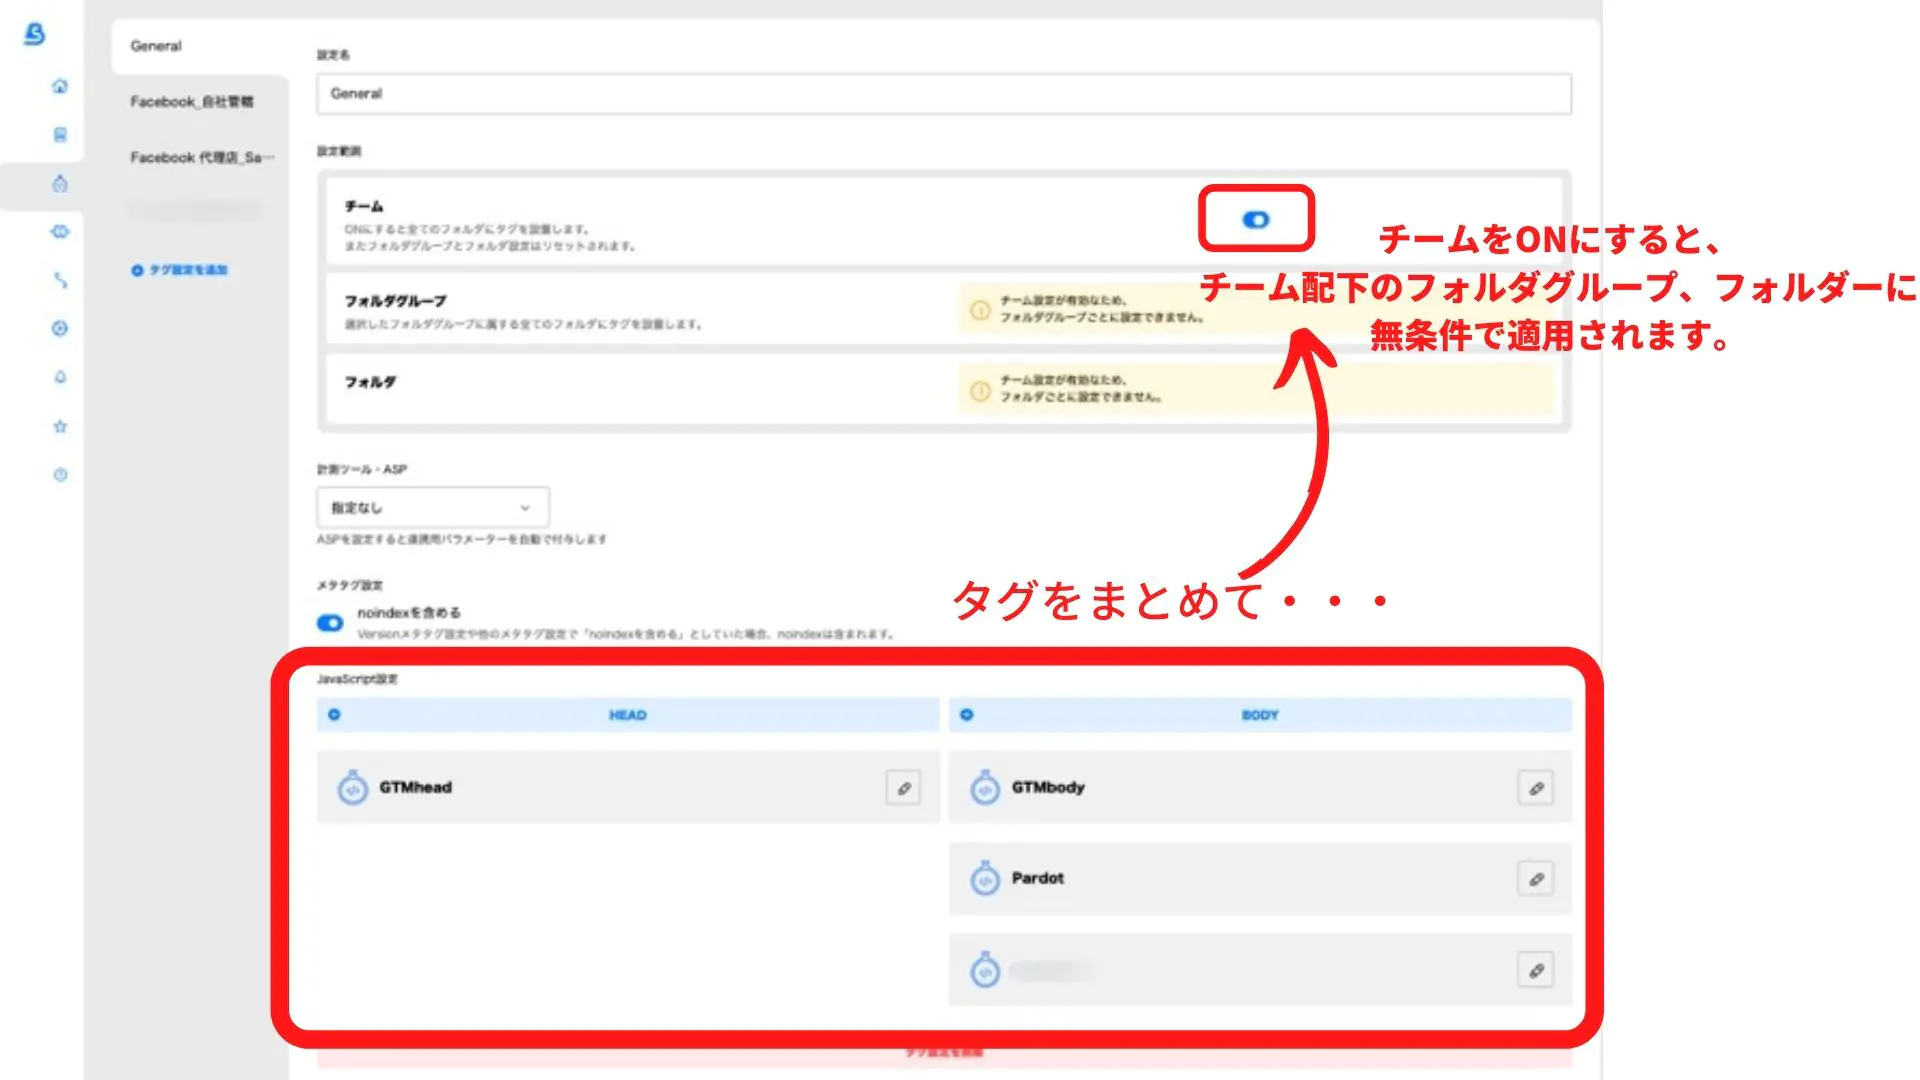Viewport: 1920px width, 1080px height.
Task: Open the link-chain sidebar icon
Action: click(x=60, y=281)
